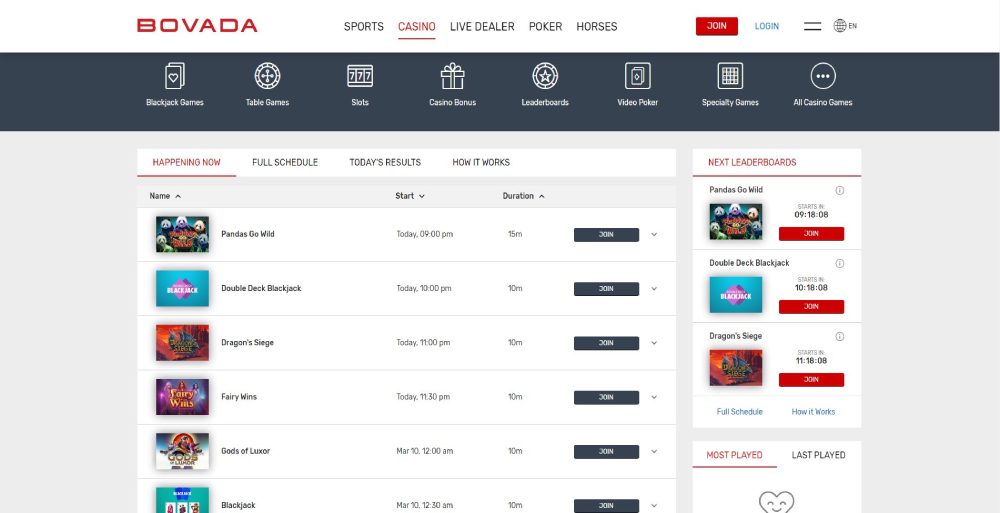
Task: Open Video Poker card icon
Action: click(638, 76)
